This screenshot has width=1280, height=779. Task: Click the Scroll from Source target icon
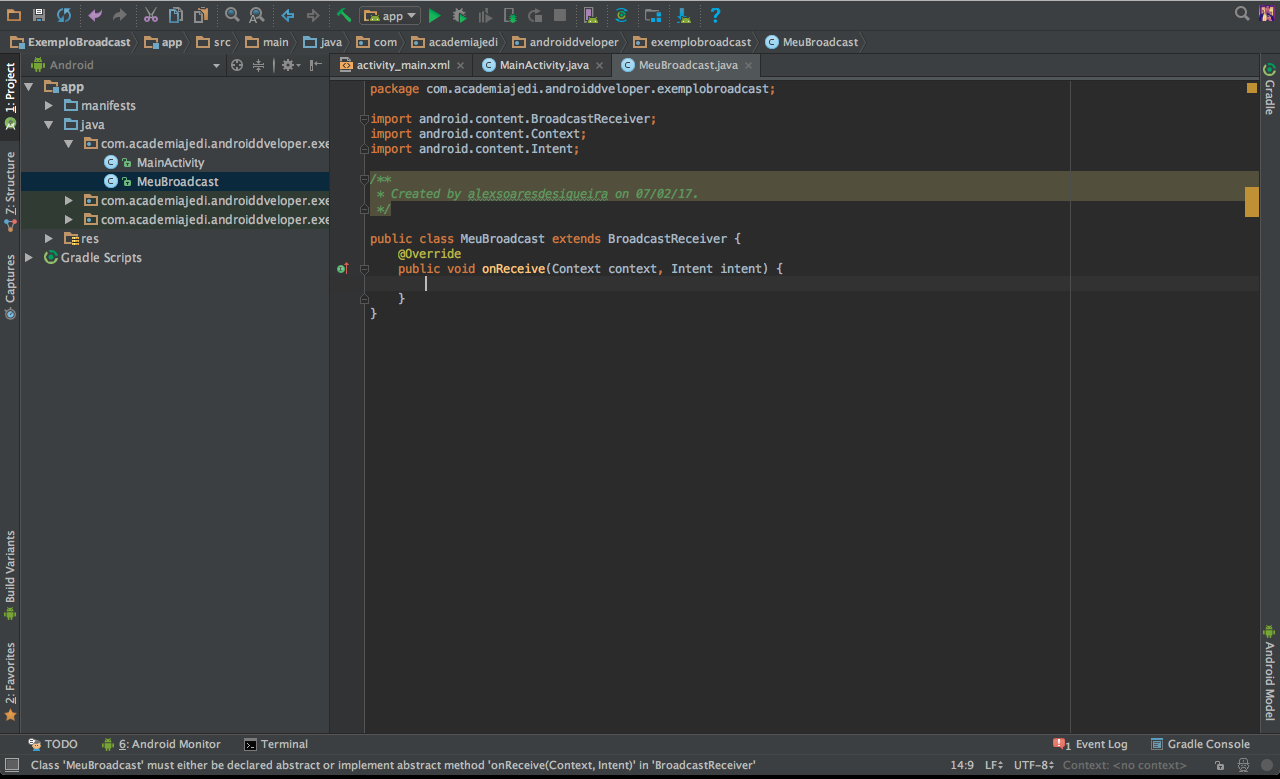pos(237,65)
